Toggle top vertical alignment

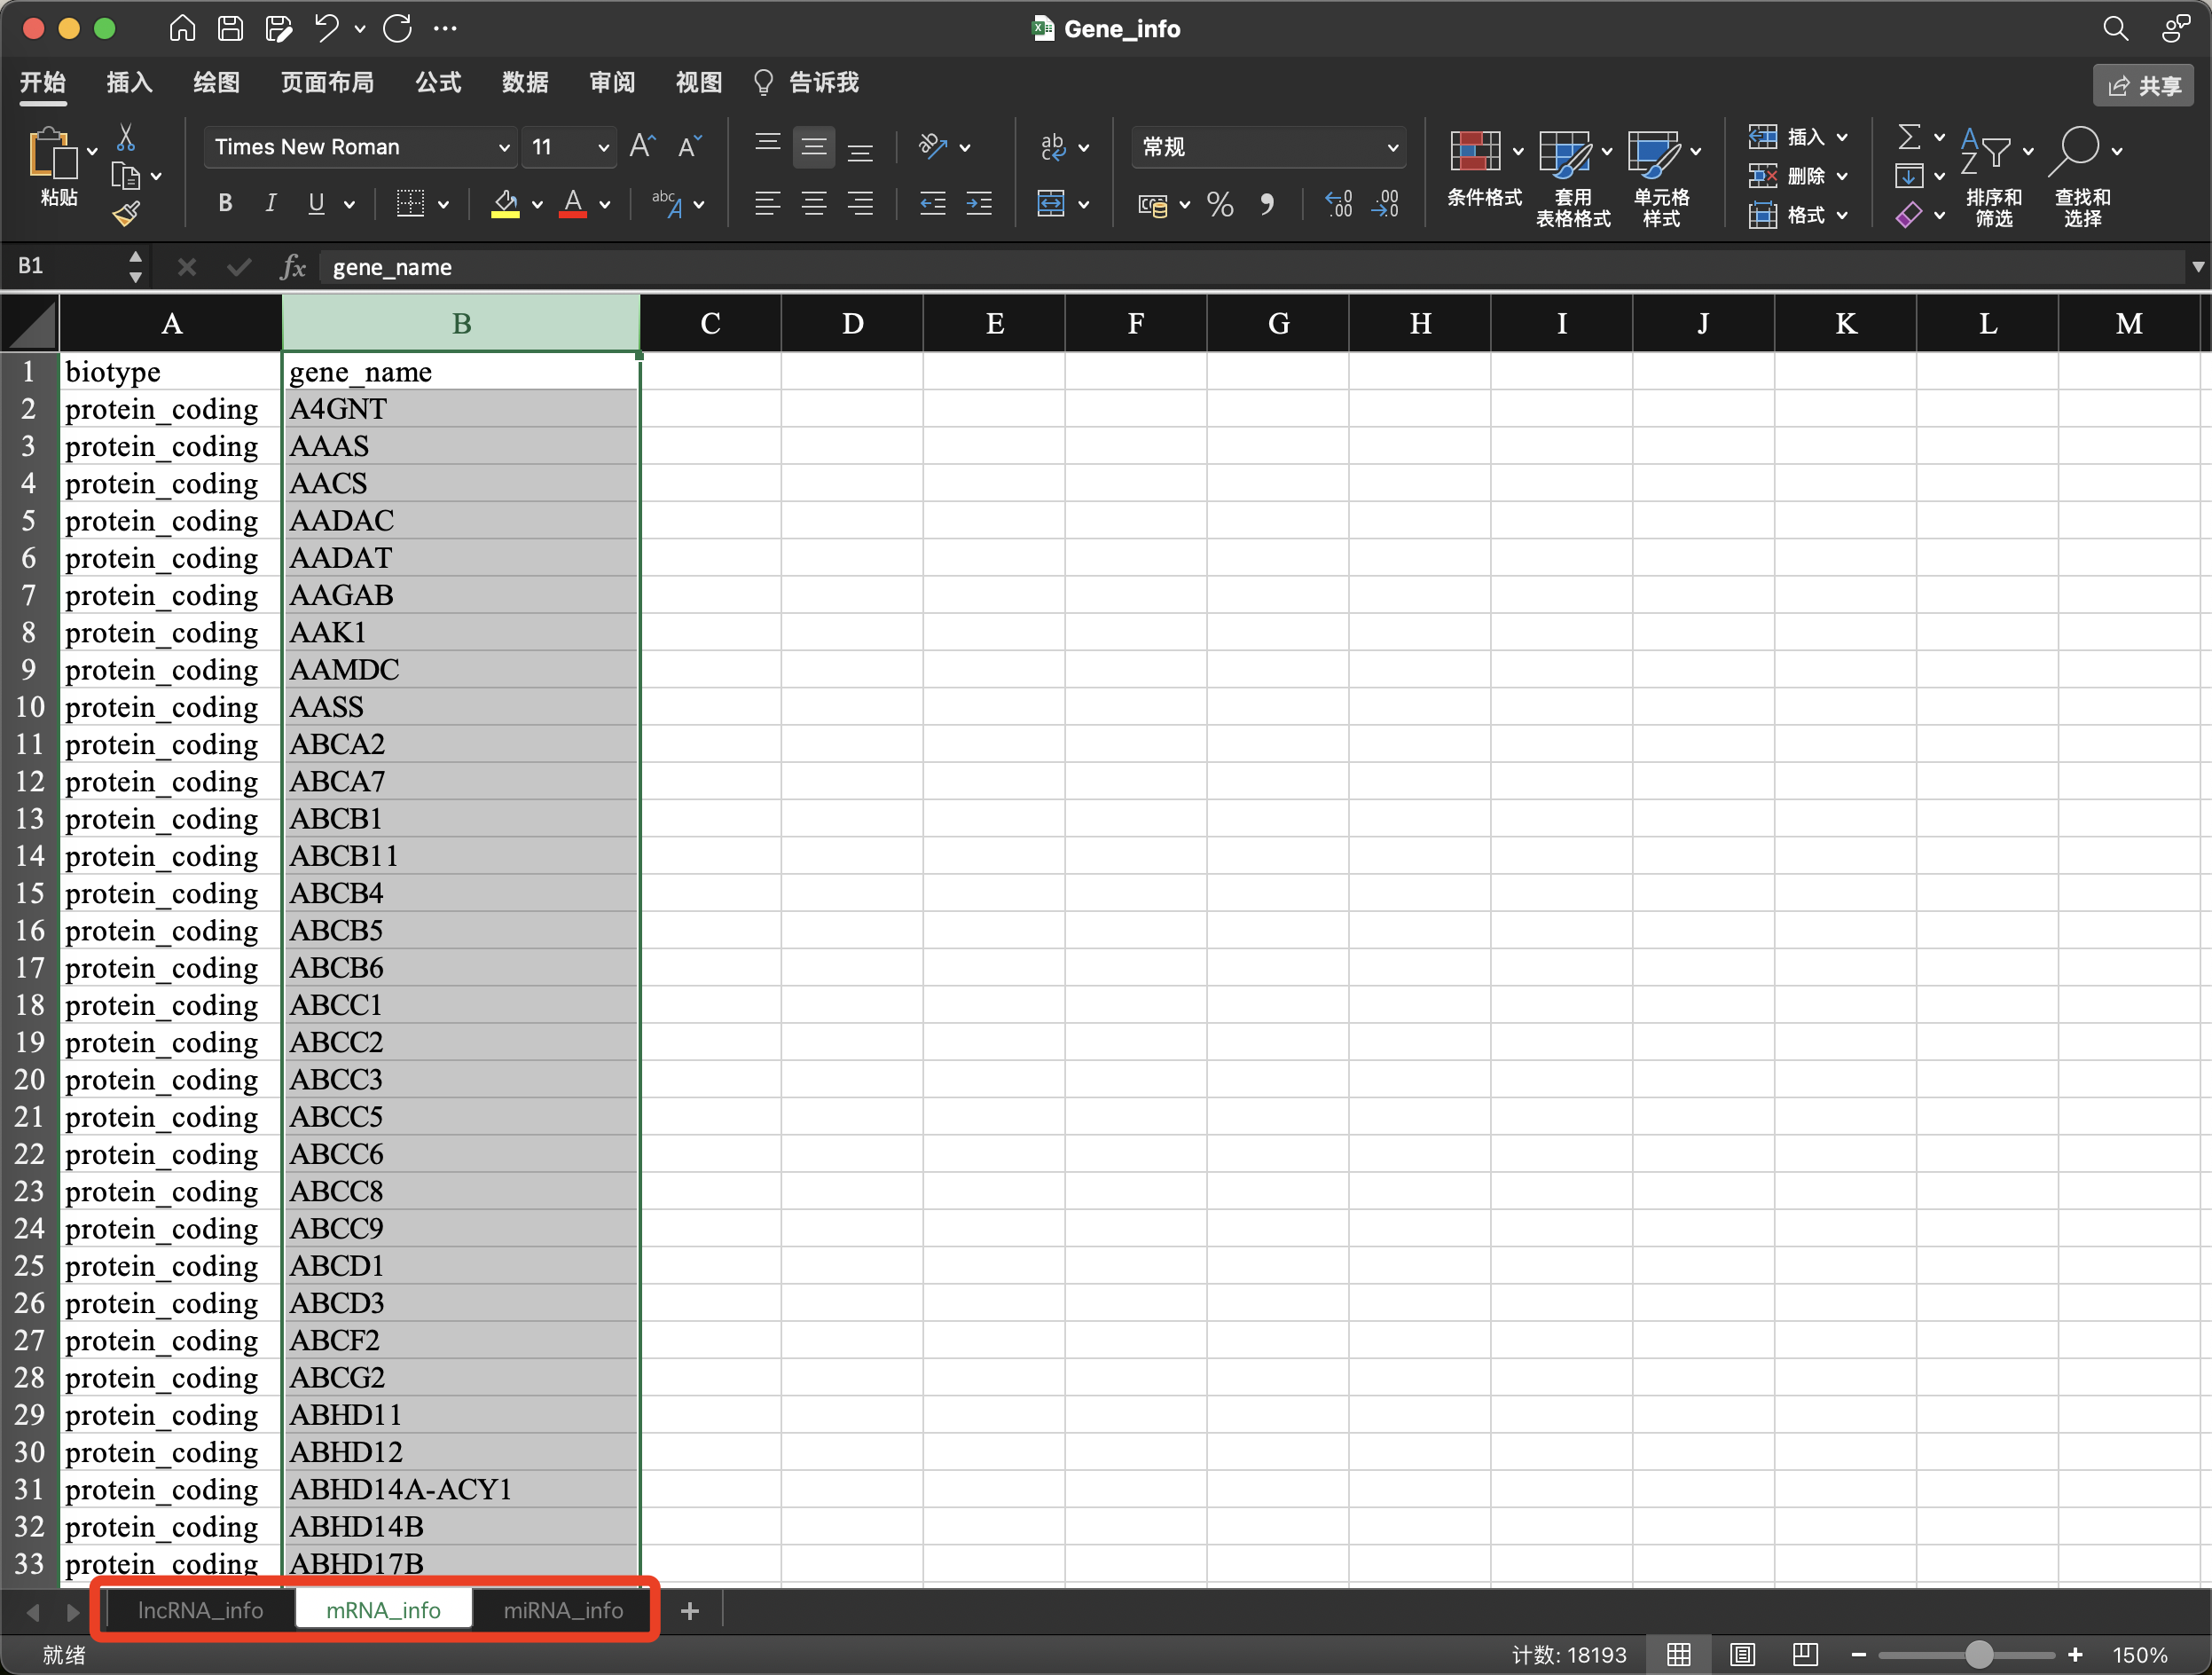(767, 143)
